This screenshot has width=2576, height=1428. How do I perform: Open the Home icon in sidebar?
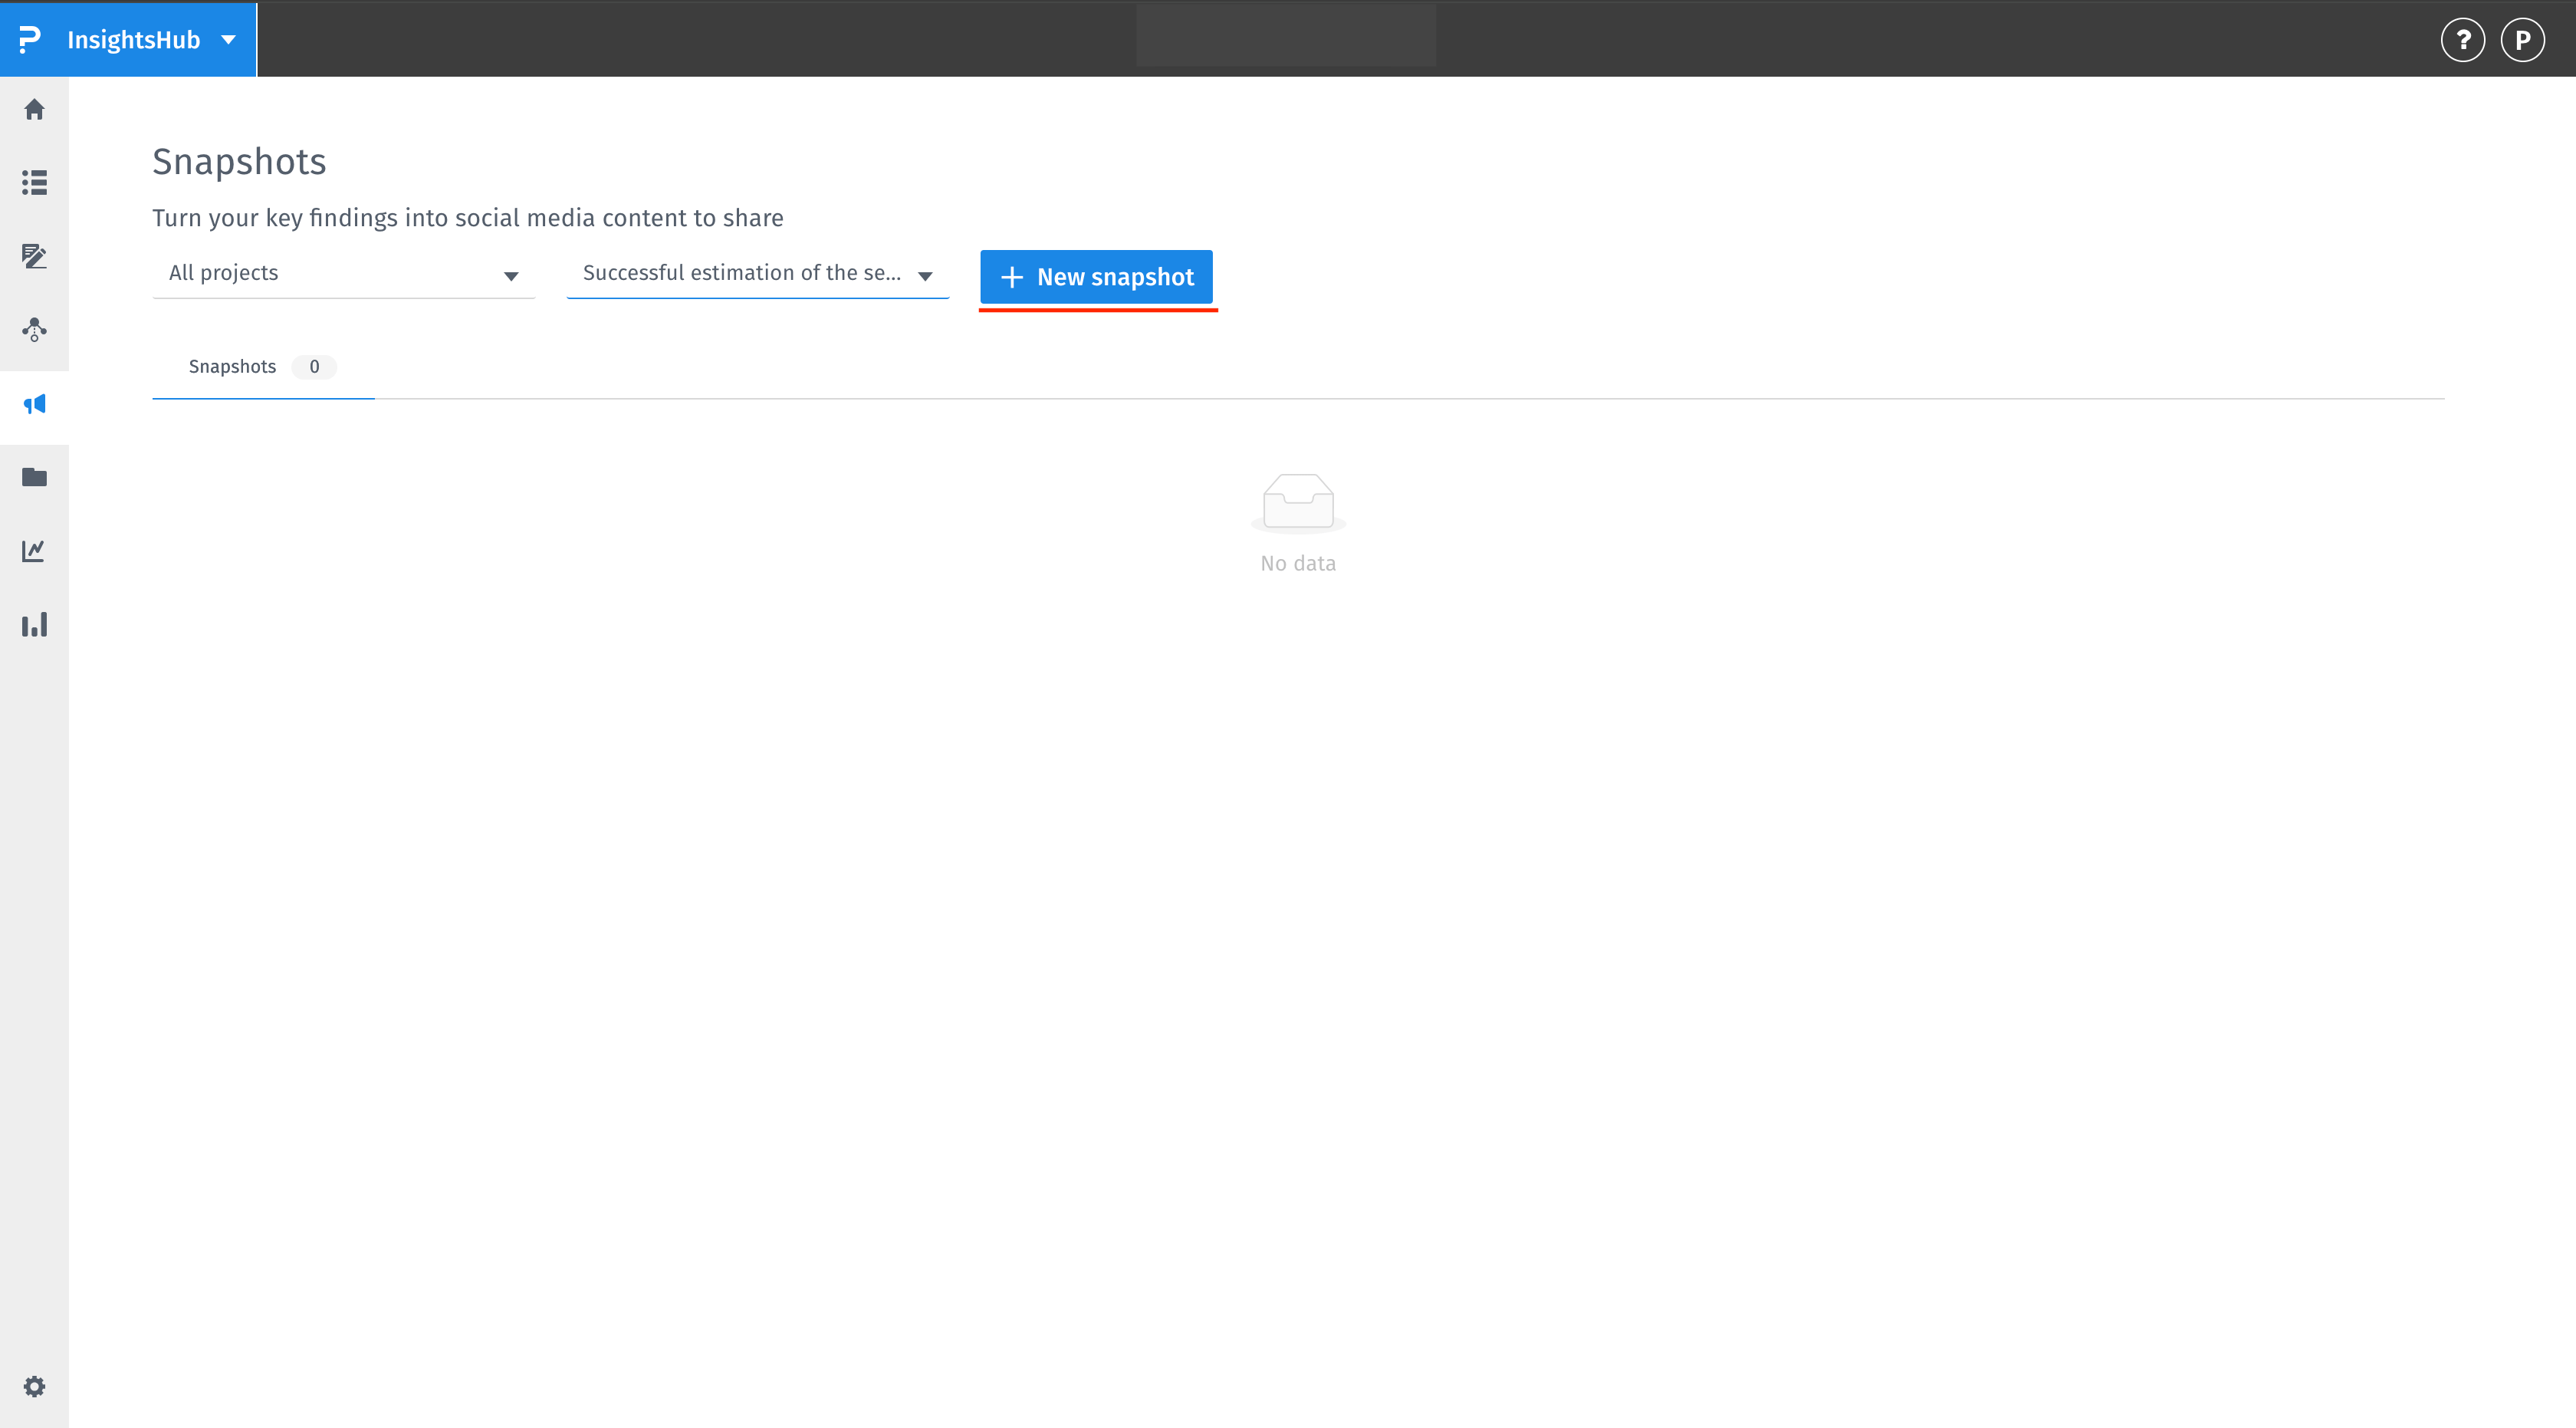point(35,110)
